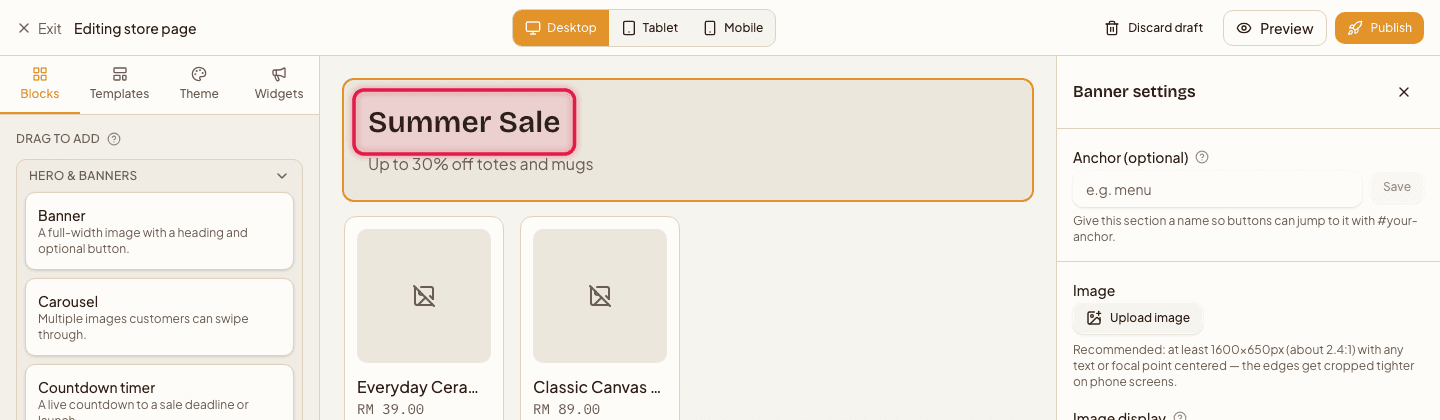Open the Blocks tab
1440x420 pixels.
click(x=40, y=84)
